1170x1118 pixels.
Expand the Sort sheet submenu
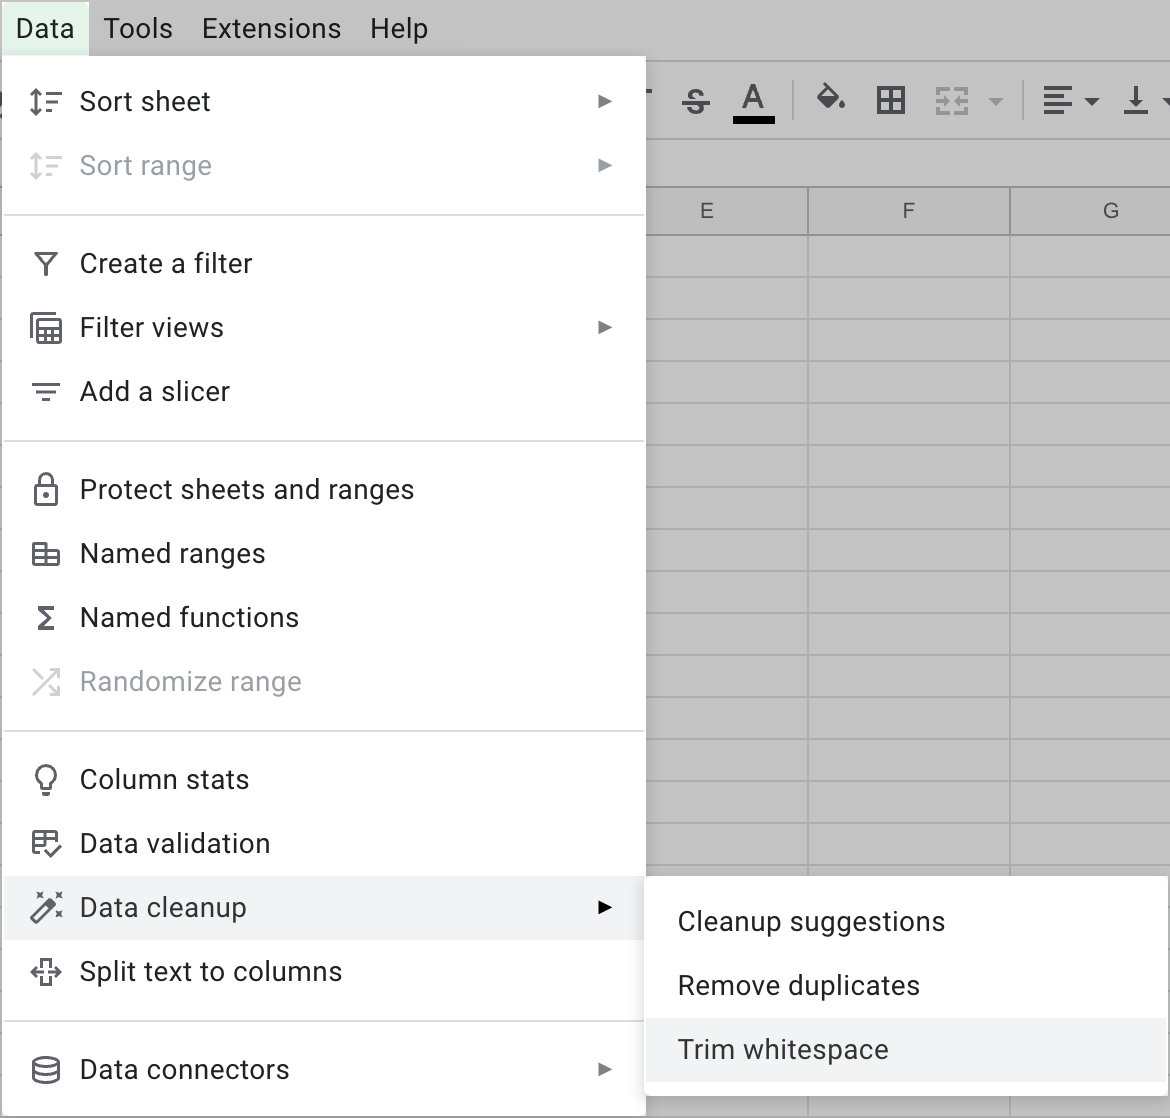604,100
